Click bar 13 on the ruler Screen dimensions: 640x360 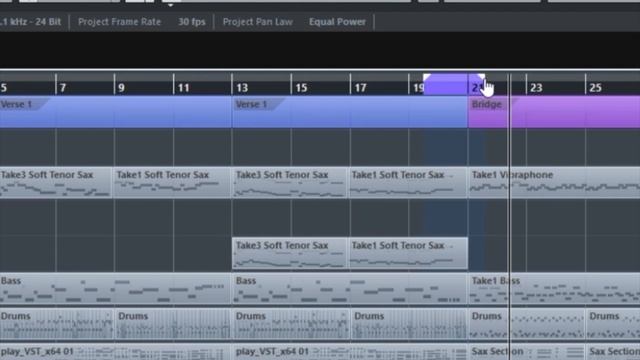[x=242, y=88]
